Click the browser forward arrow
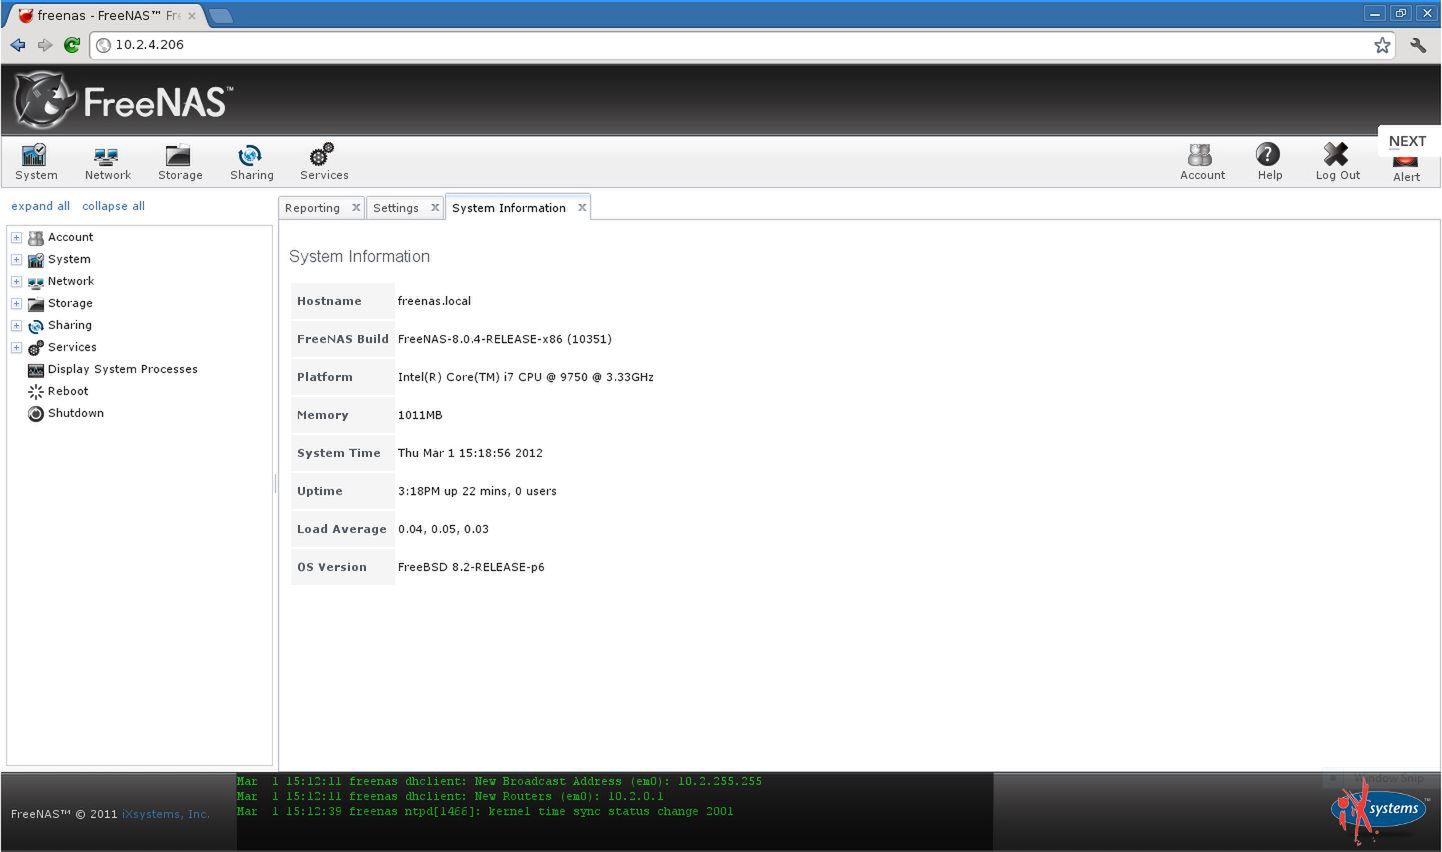Image resolution: width=1442 pixels, height=852 pixels. (45, 45)
